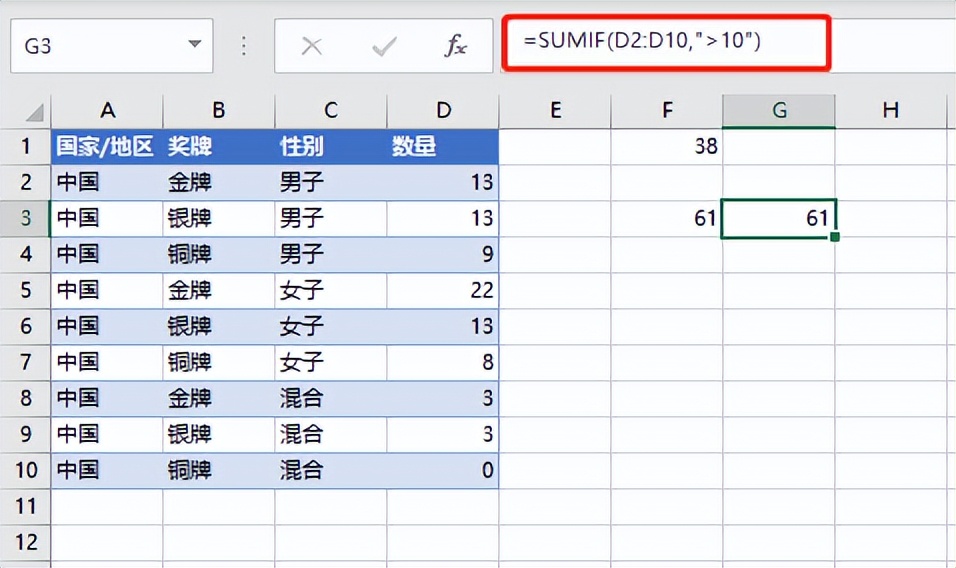The width and height of the screenshot is (956, 568).
Task: Select column B header
Action: coord(219,110)
